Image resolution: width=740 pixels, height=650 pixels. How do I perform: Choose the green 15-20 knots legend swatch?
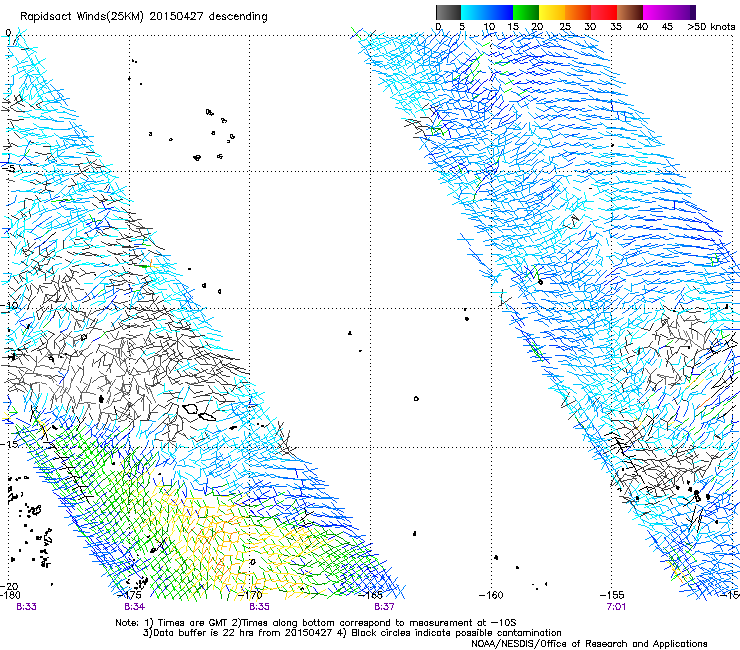(x=526, y=12)
